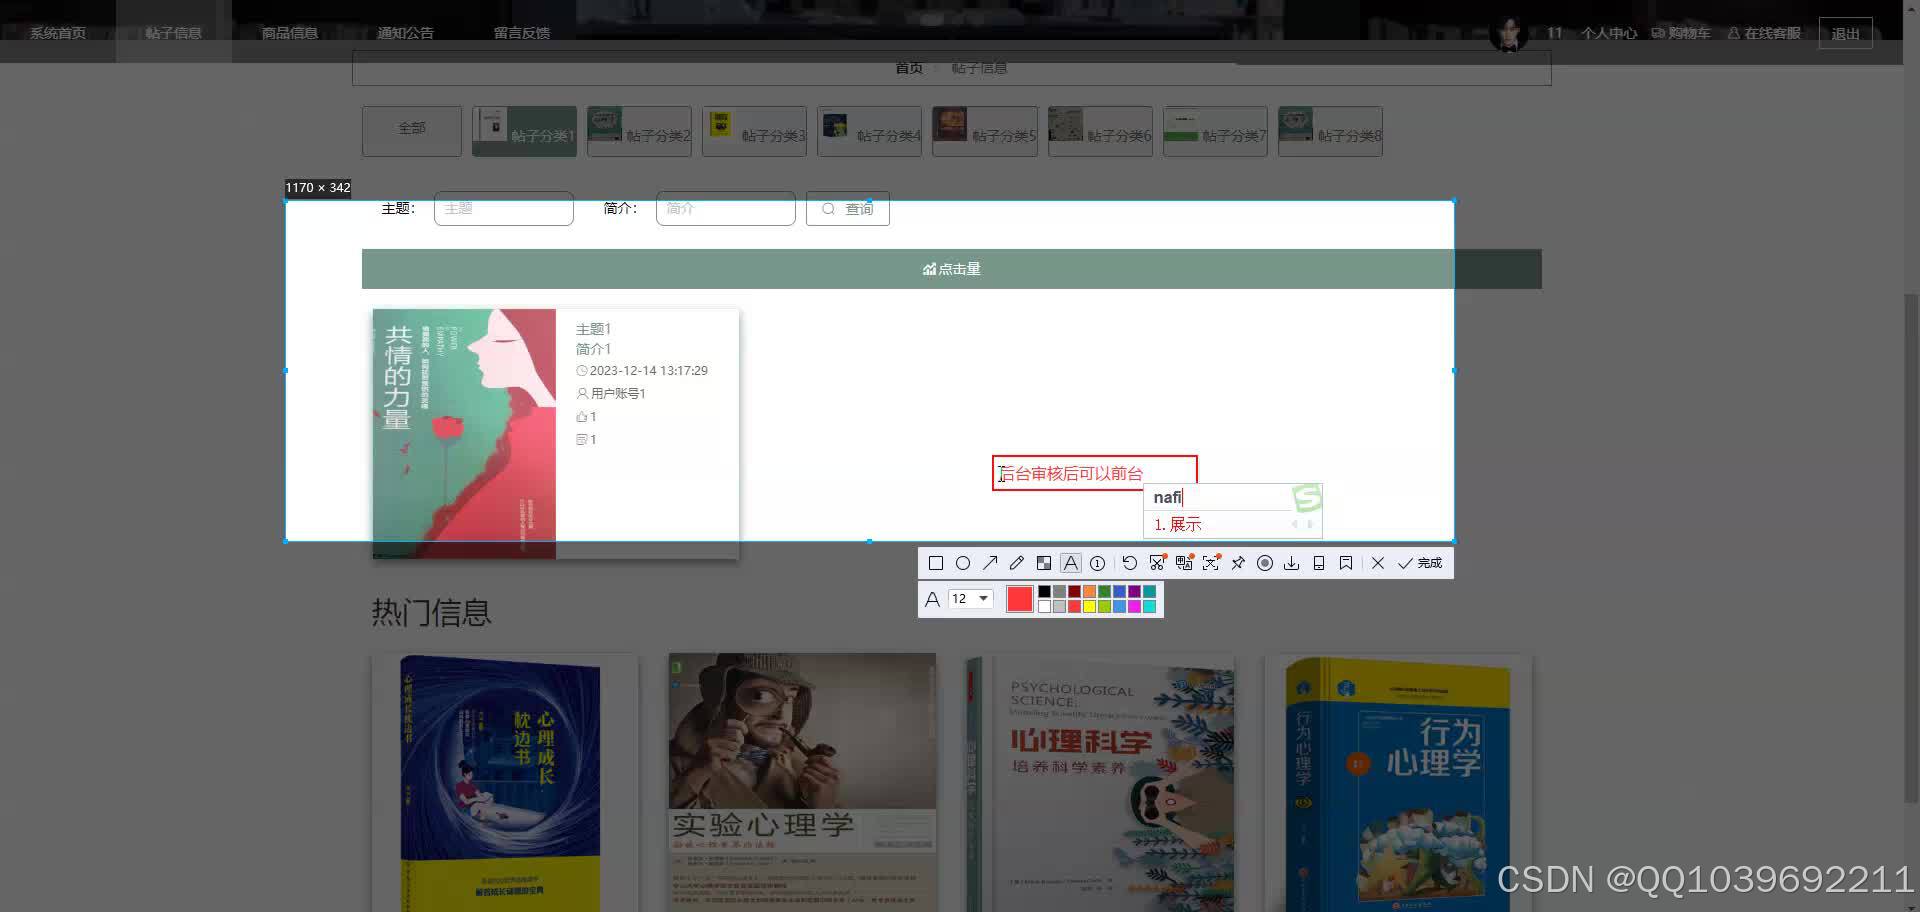The height and width of the screenshot is (912, 1920).
Task: Download the annotated screenshot
Action: (x=1291, y=562)
